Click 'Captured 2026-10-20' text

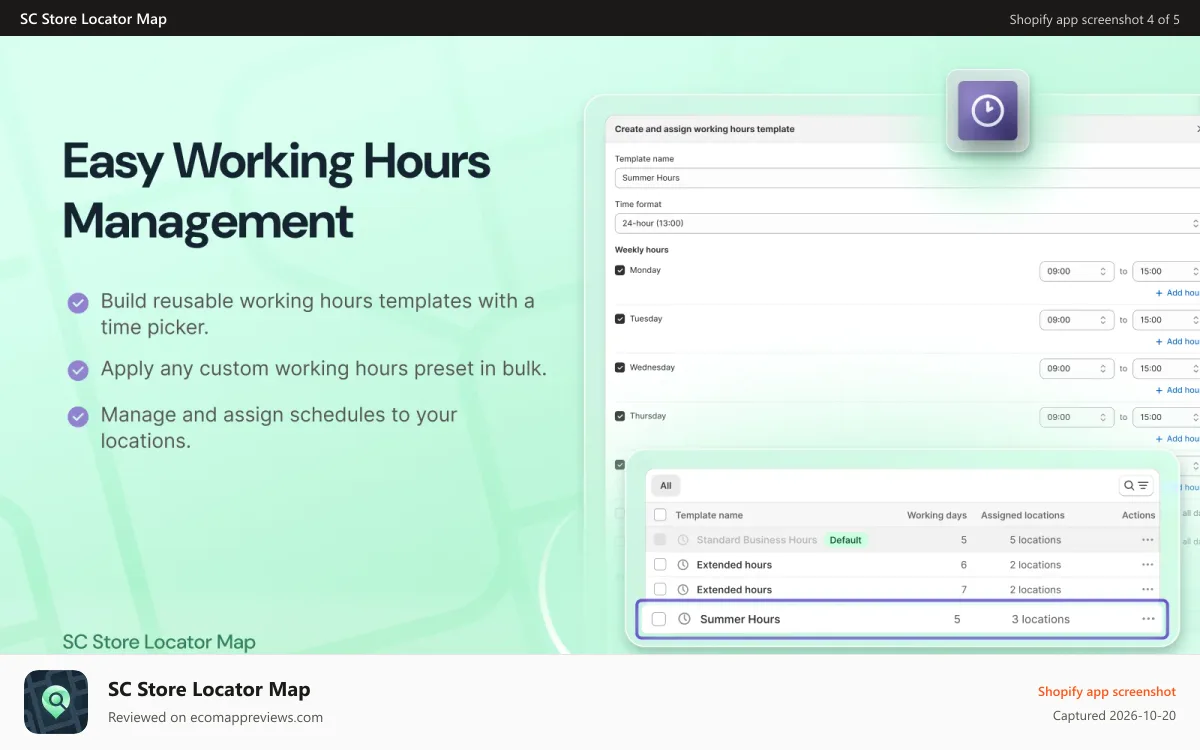(1114, 716)
